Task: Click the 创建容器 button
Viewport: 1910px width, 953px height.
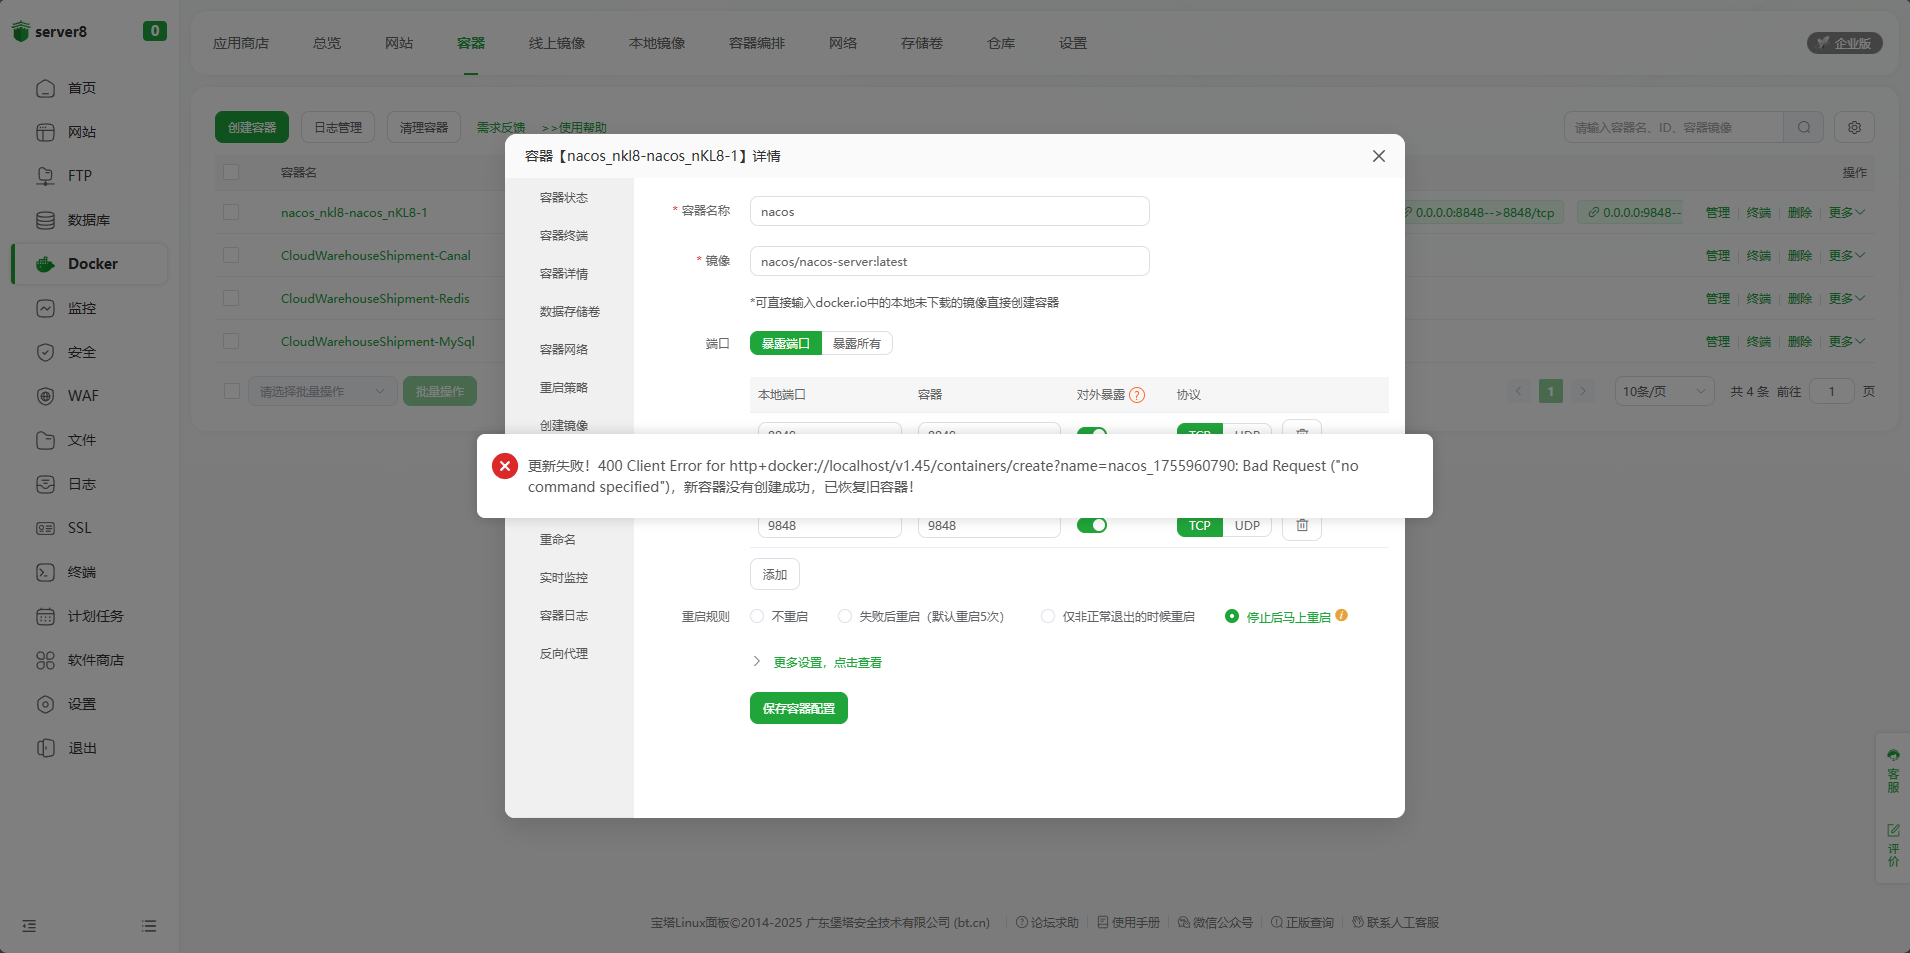Action: pos(252,127)
